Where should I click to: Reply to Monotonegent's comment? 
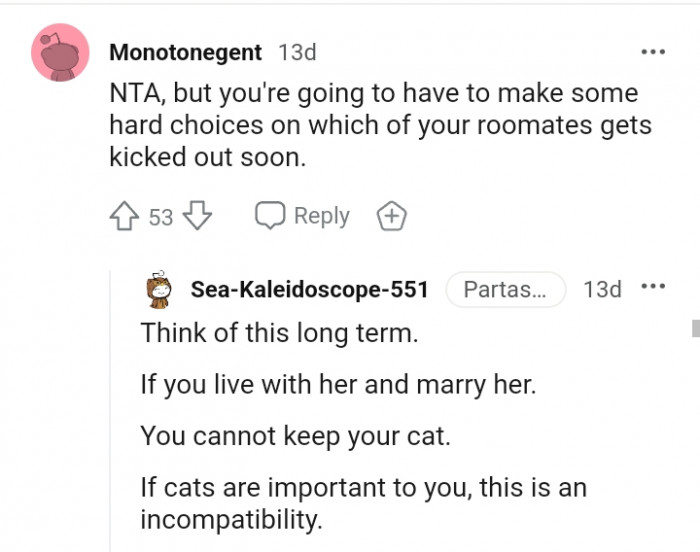(302, 216)
